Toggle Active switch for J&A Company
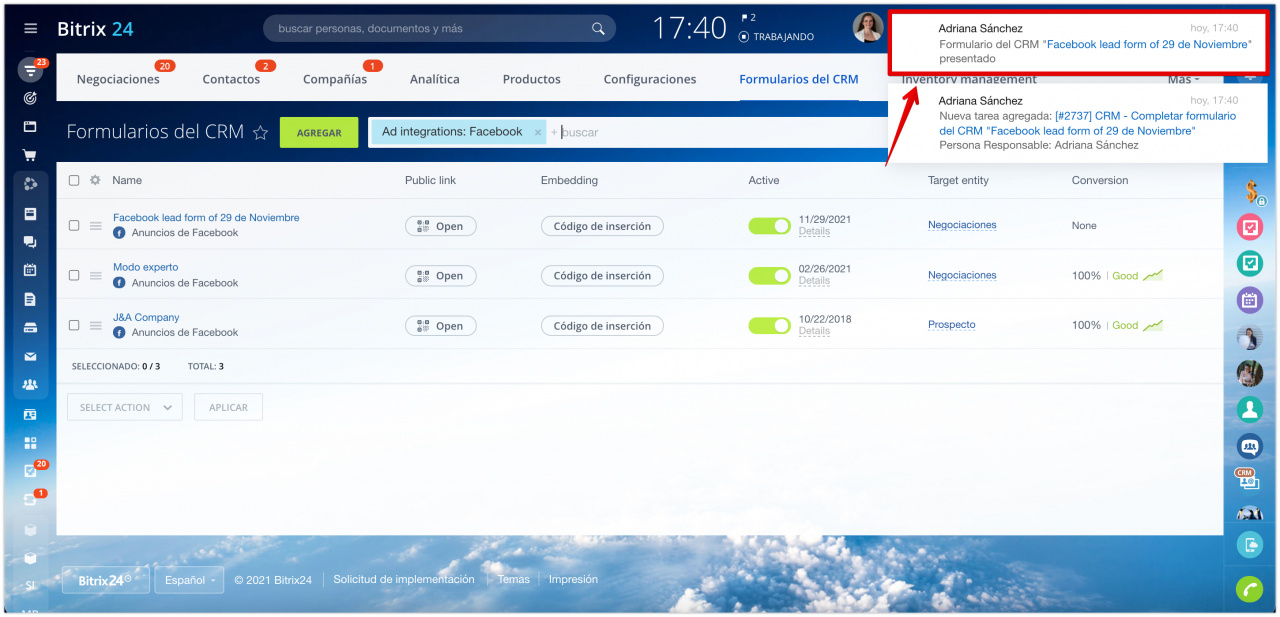 [x=769, y=326]
